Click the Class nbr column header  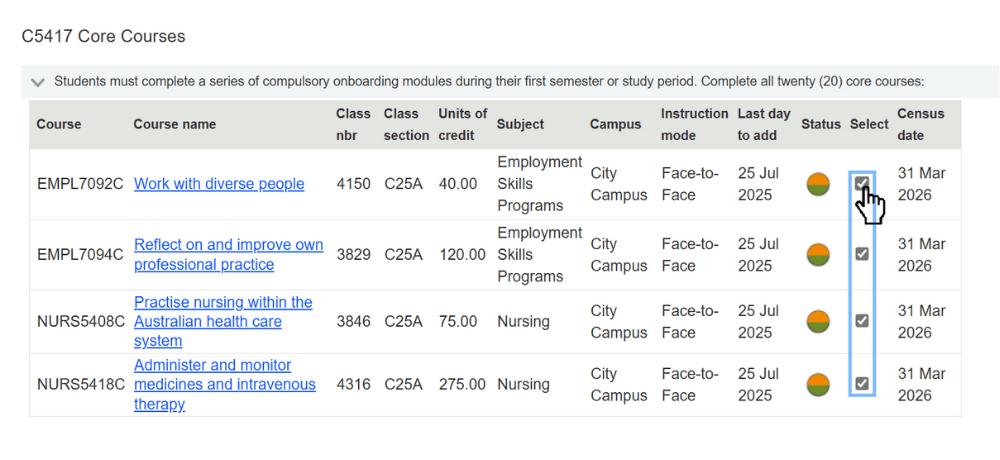point(353,124)
